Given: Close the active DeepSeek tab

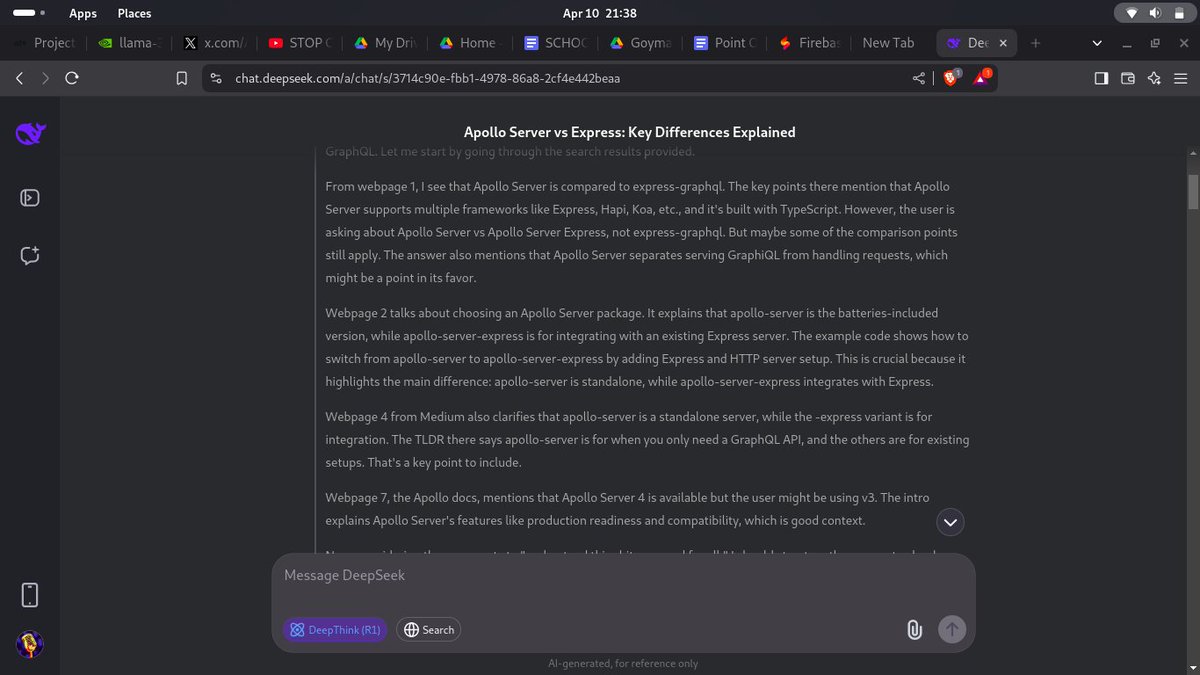Looking at the screenshot, I should pyautogui.click(x=1003, y=43).
